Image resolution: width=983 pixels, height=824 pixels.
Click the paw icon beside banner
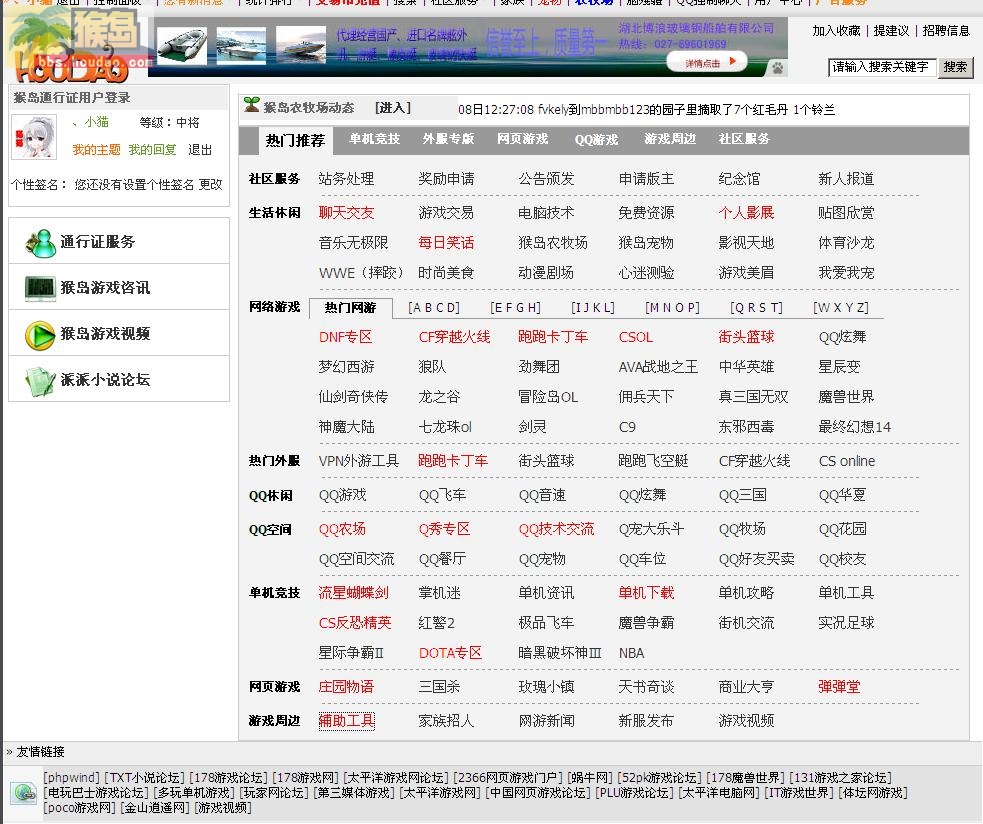coord(777,68)
